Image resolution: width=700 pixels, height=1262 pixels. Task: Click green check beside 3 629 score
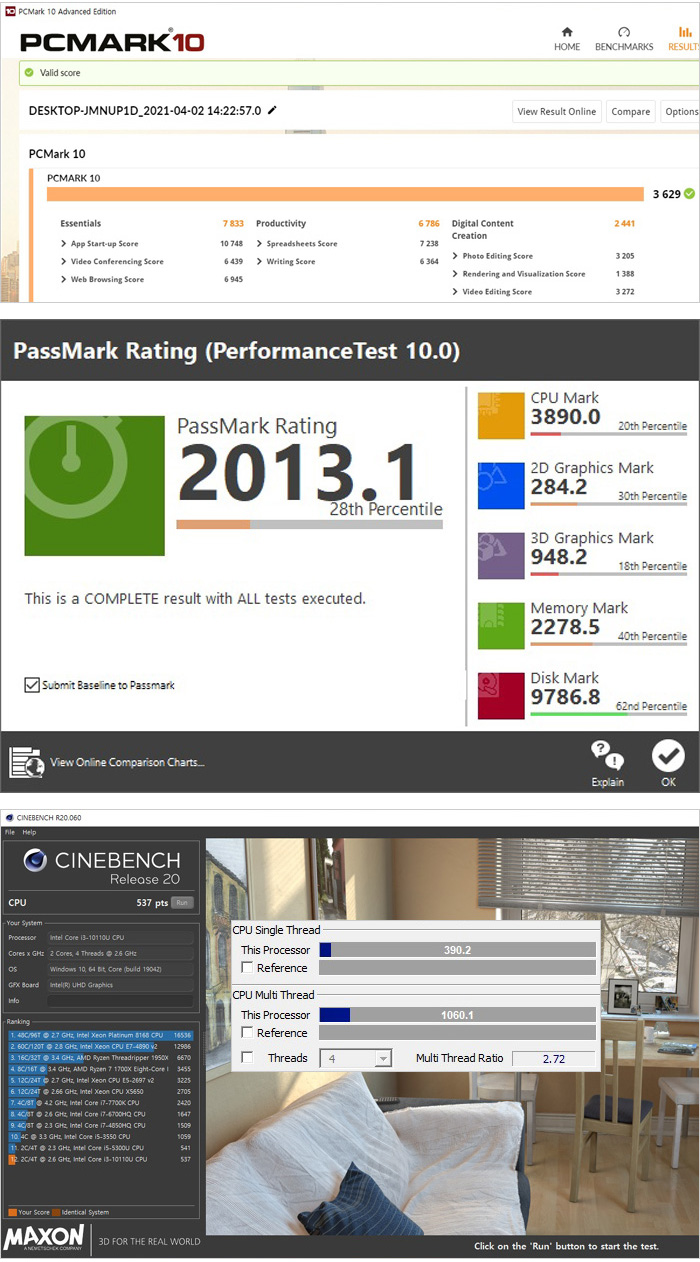(690, 194)
